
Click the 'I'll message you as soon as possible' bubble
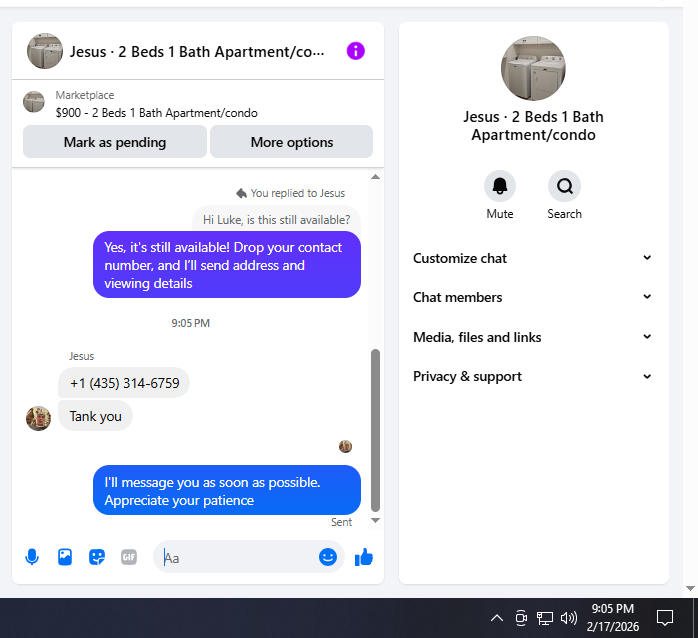pyautogui.click(x=227, y=491)
